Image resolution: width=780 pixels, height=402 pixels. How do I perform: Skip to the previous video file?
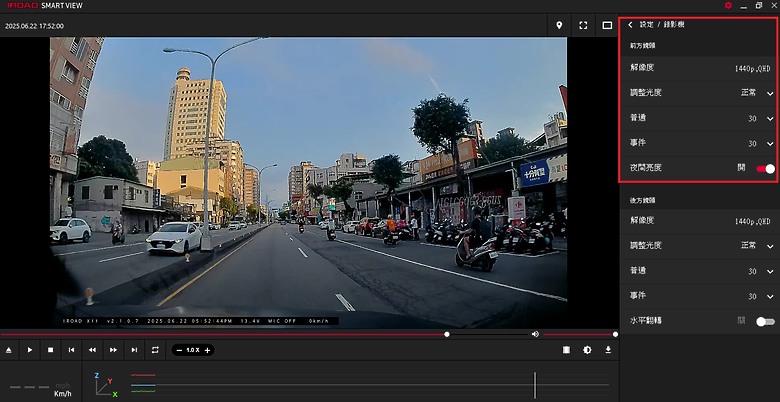coord(72,350)
